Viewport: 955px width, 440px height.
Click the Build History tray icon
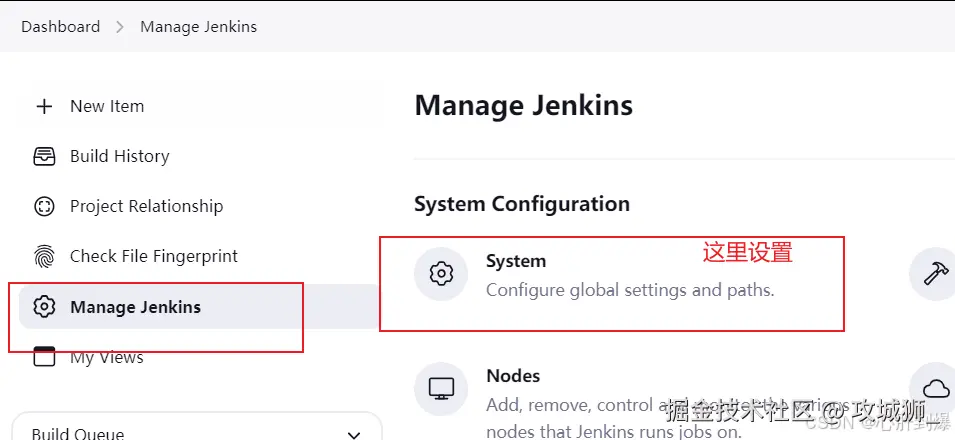tap(44, 157)
